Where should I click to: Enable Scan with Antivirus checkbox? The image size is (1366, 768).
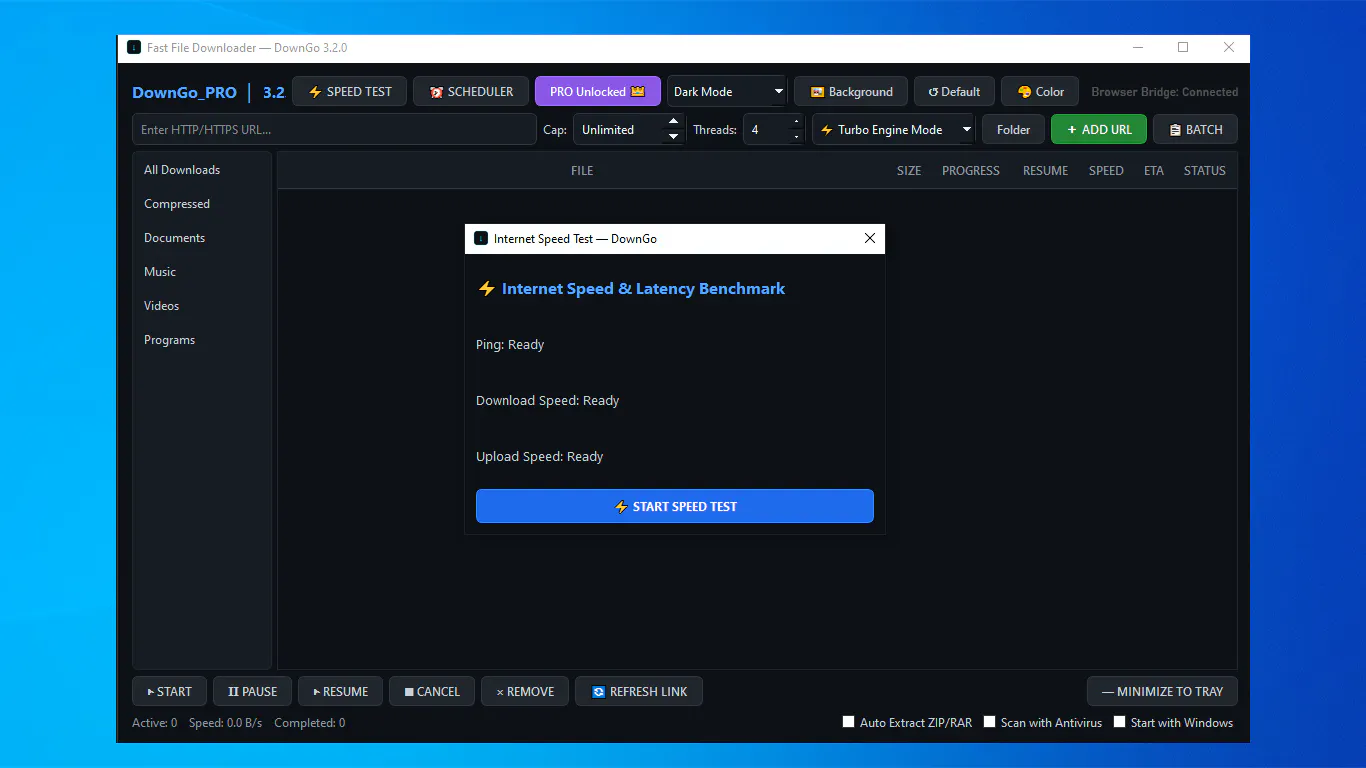[x=990, y=722]
